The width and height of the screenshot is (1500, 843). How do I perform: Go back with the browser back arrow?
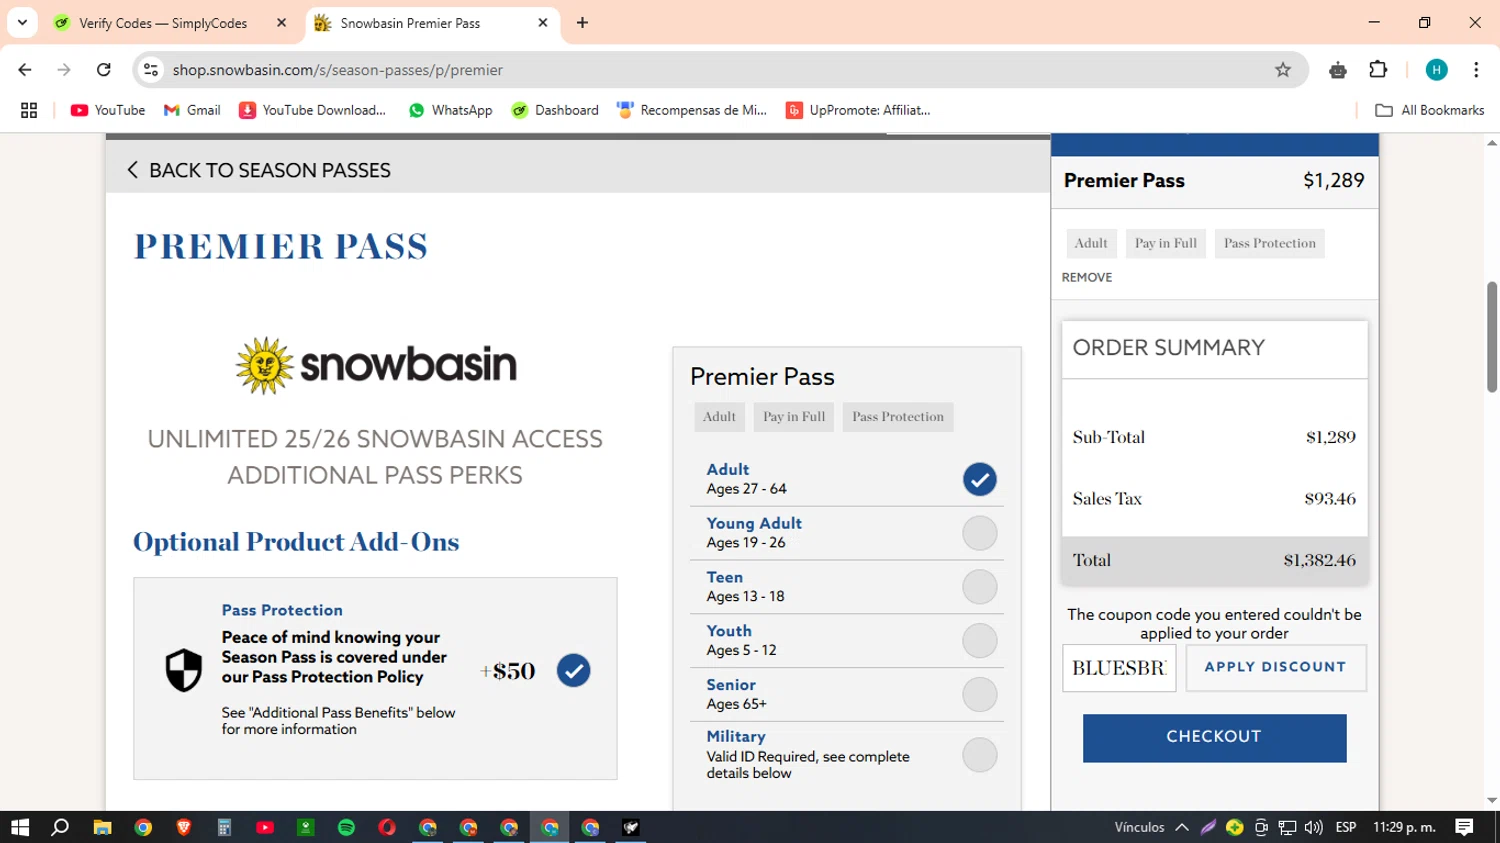[x=25, y=70]
